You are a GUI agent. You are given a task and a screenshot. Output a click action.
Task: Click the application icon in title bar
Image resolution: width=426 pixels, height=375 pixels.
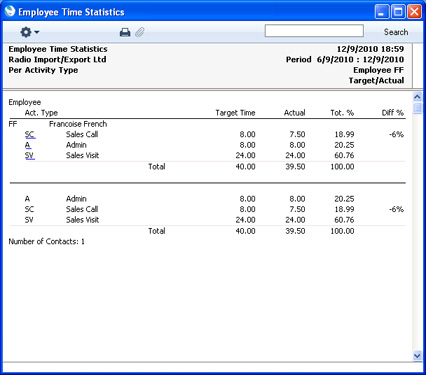click(10, 11)
